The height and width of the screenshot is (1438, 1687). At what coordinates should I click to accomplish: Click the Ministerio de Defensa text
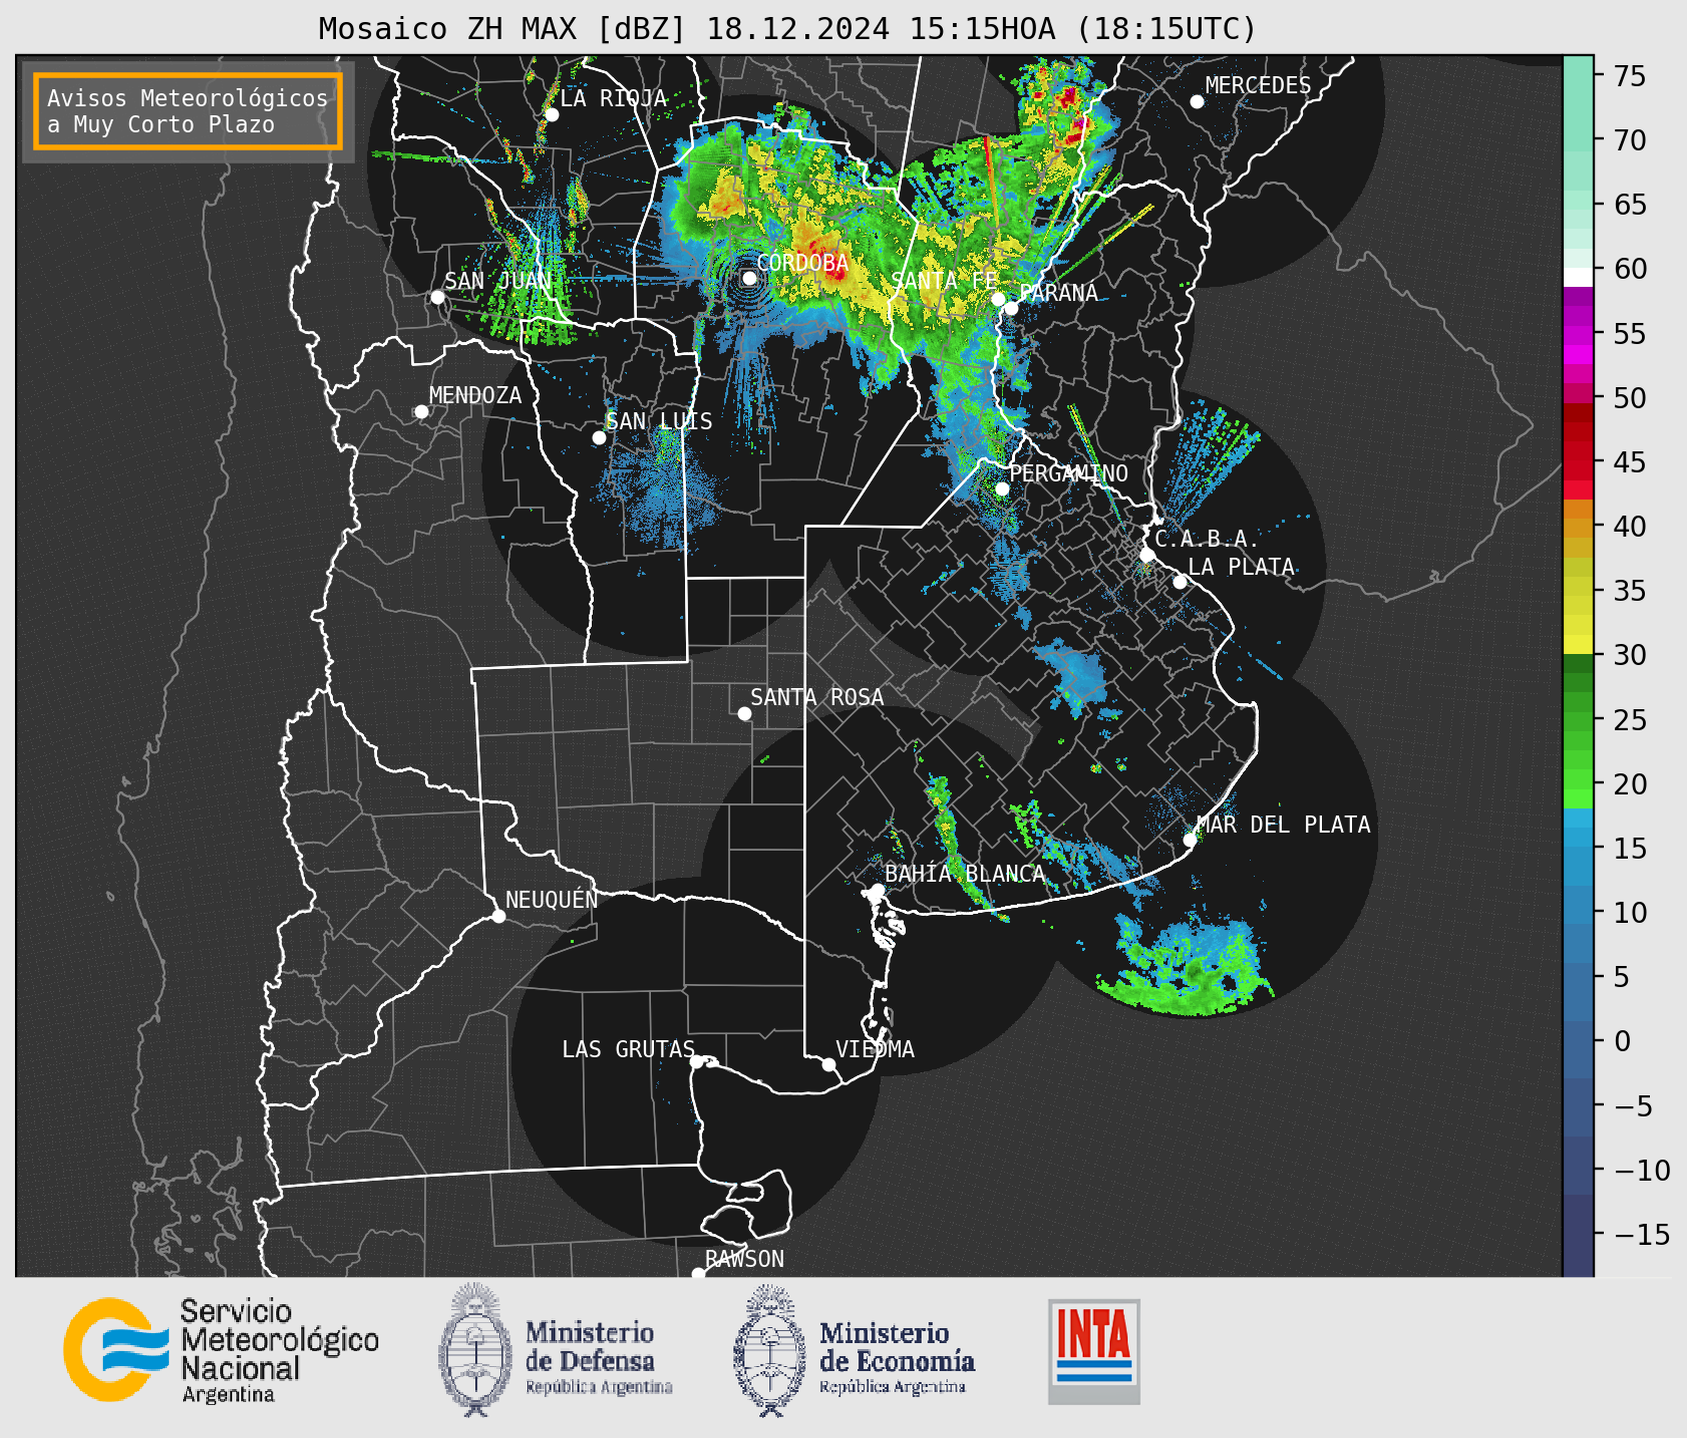599,1358
